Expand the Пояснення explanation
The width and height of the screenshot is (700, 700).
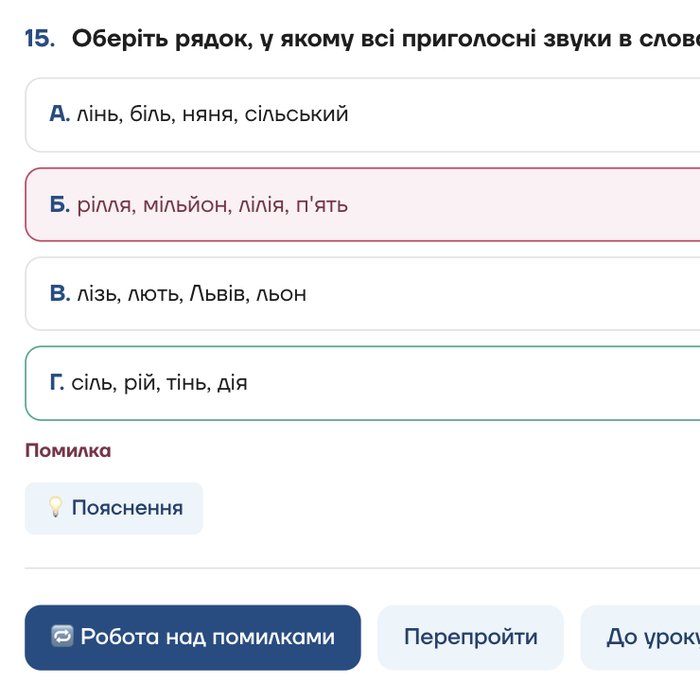[x=114, y=508]
